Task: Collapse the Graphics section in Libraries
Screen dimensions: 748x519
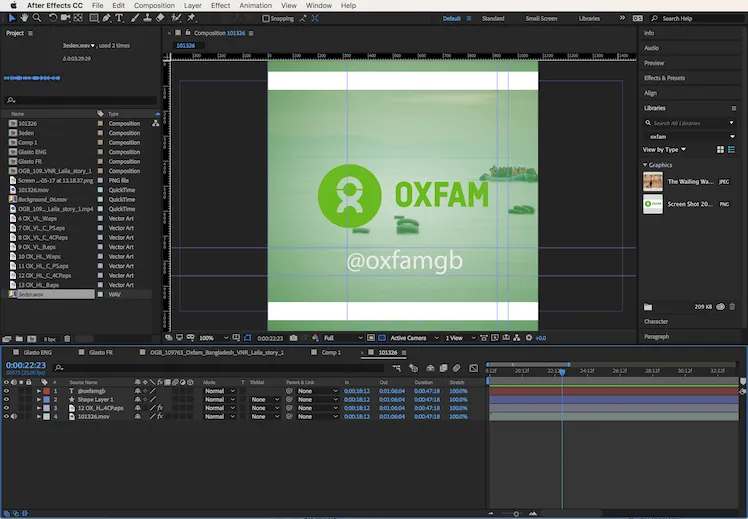Action: click(x=645, y=165)
